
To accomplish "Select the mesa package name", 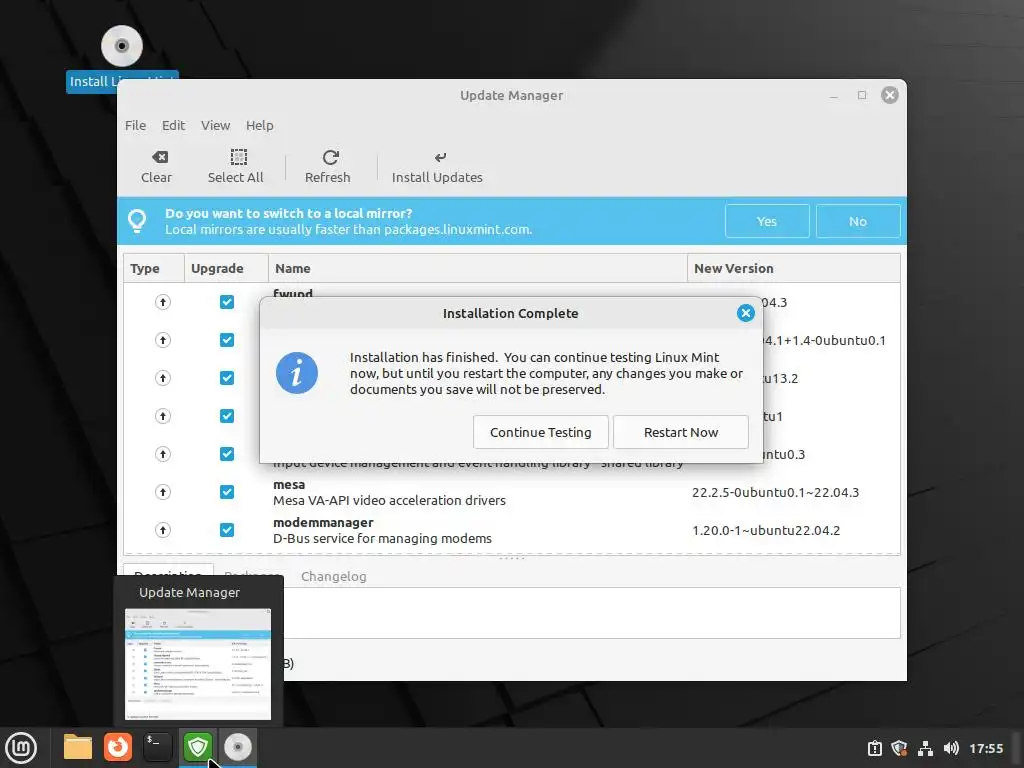I will [x=289, y=485].
